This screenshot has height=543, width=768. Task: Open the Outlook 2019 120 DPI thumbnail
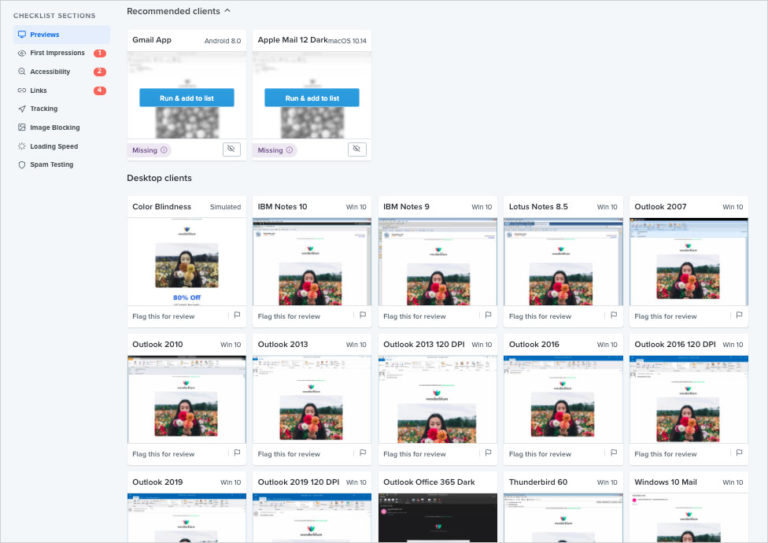312,518
